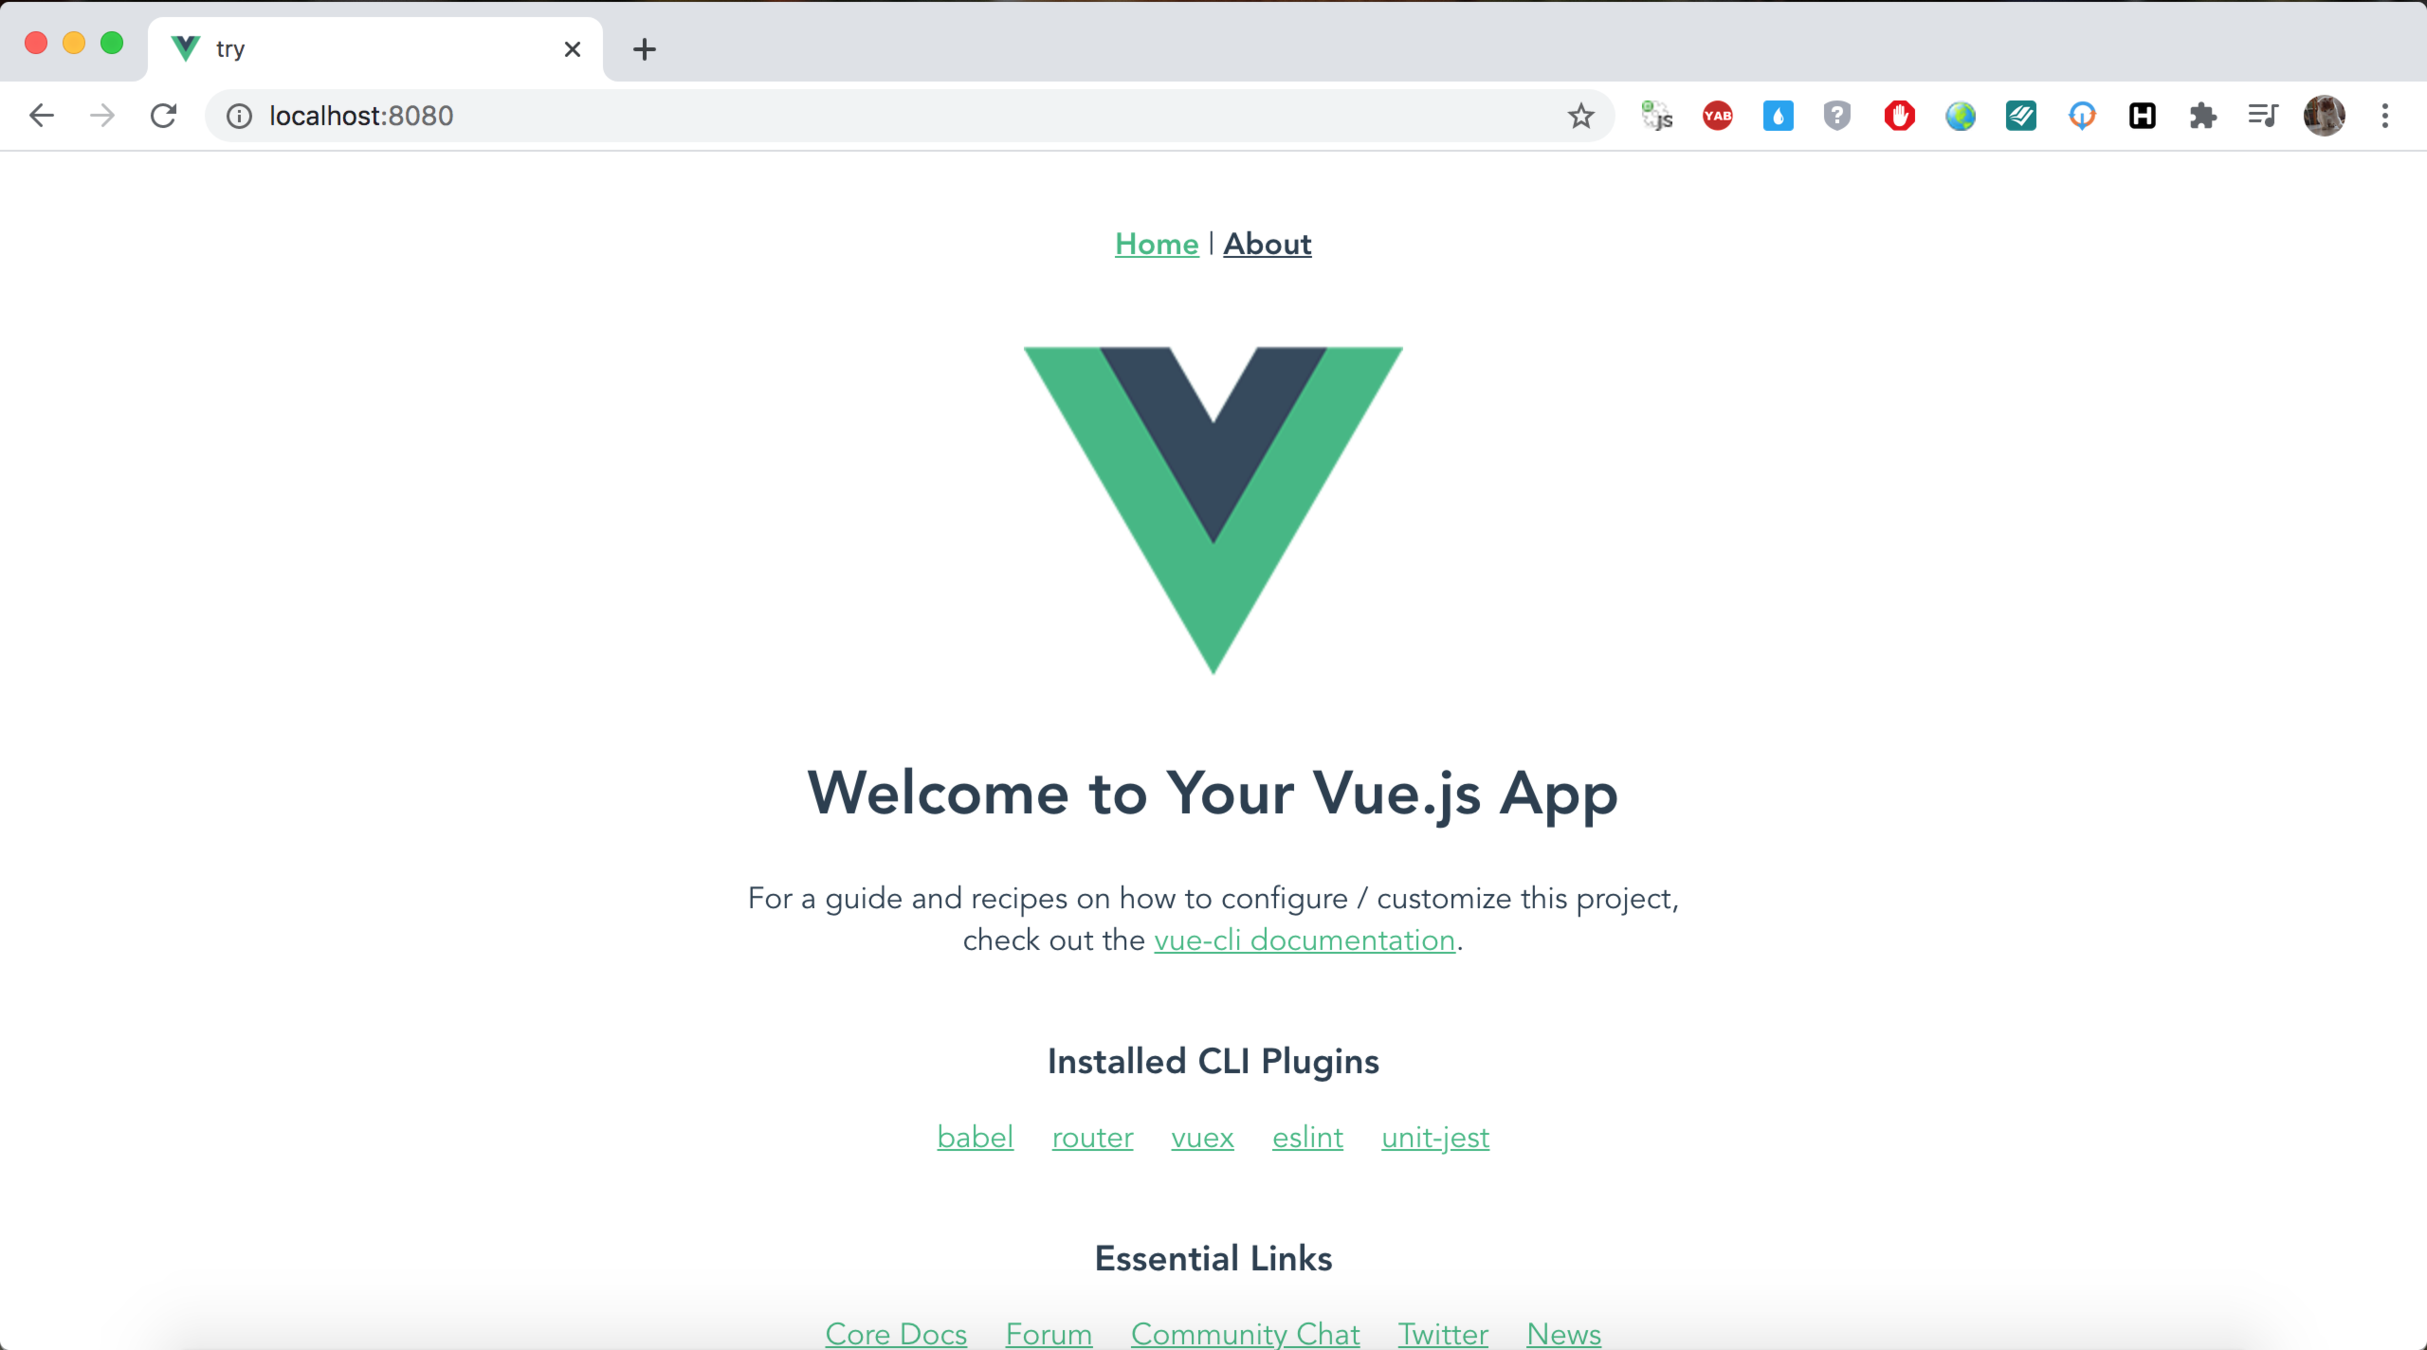View site information icon in address bar
The width and height of the screenshot is (2427, 1350).
[239, 116]
